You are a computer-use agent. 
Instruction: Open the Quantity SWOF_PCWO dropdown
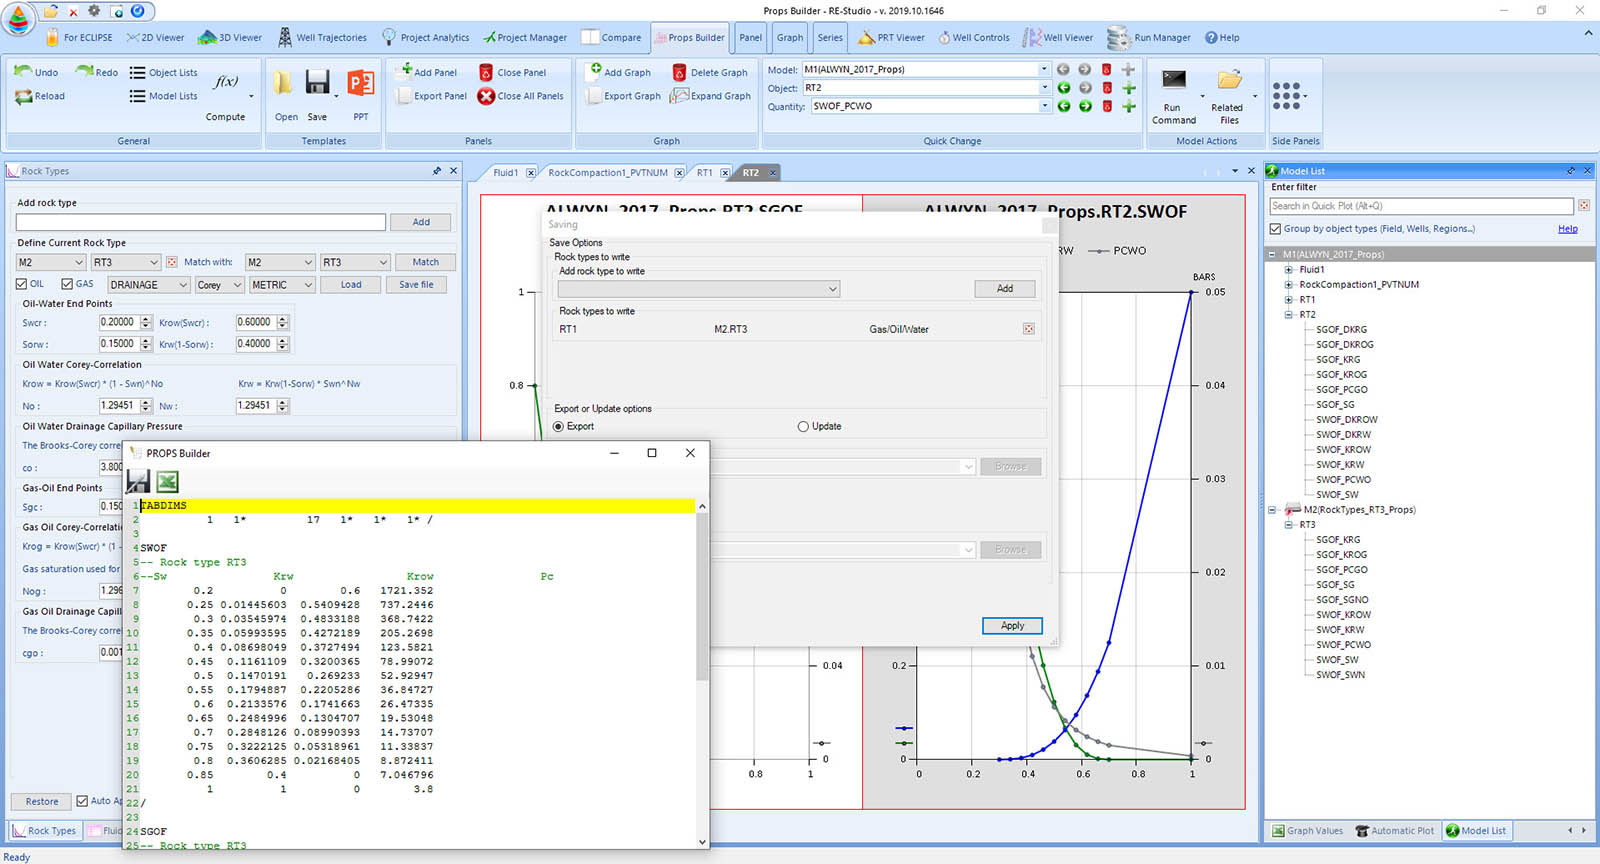pyautogui.click(x=1044, y=106)
